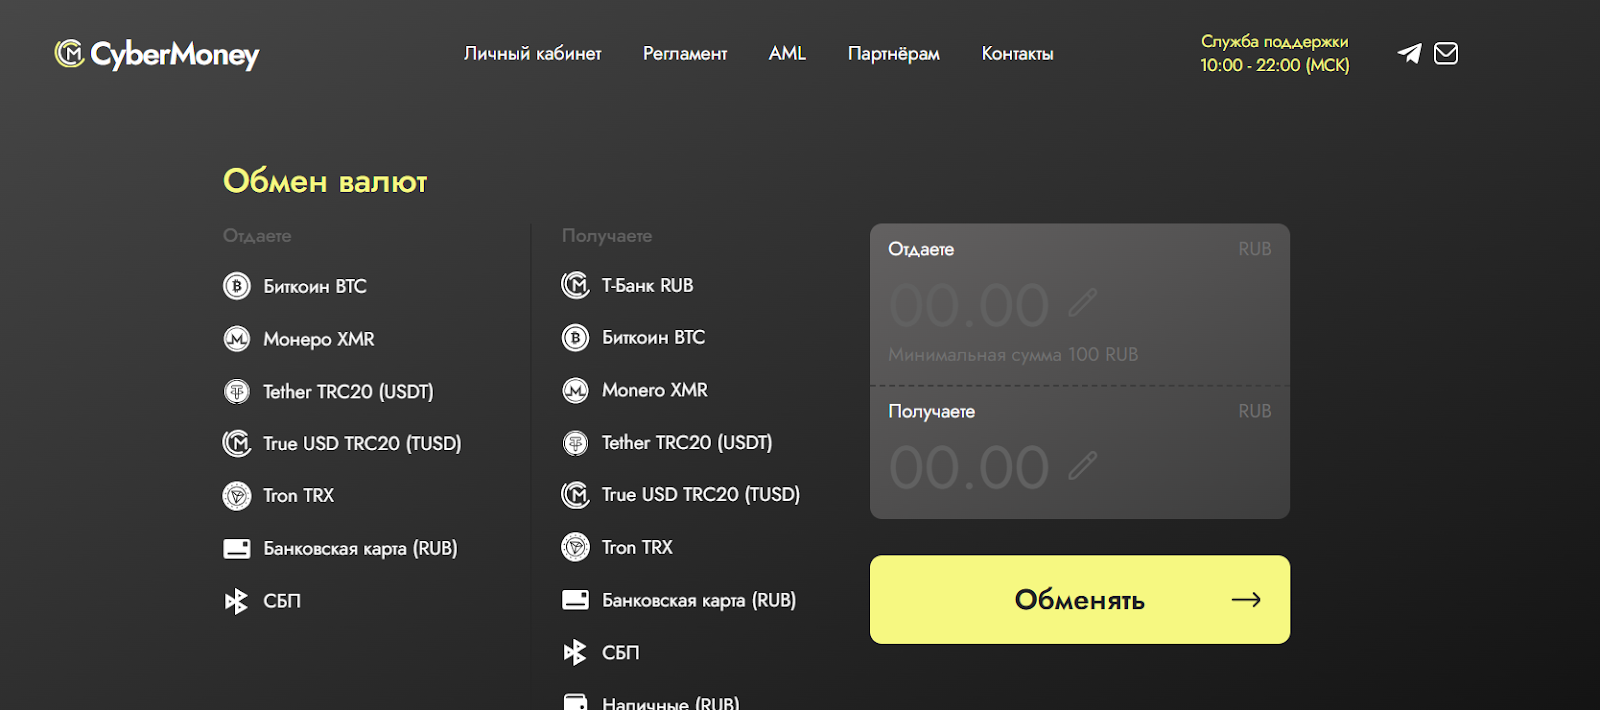Click the Минимальная сумма 100 RUB text
Screen dimensions: 1600x710
[x=1013, y=354]
